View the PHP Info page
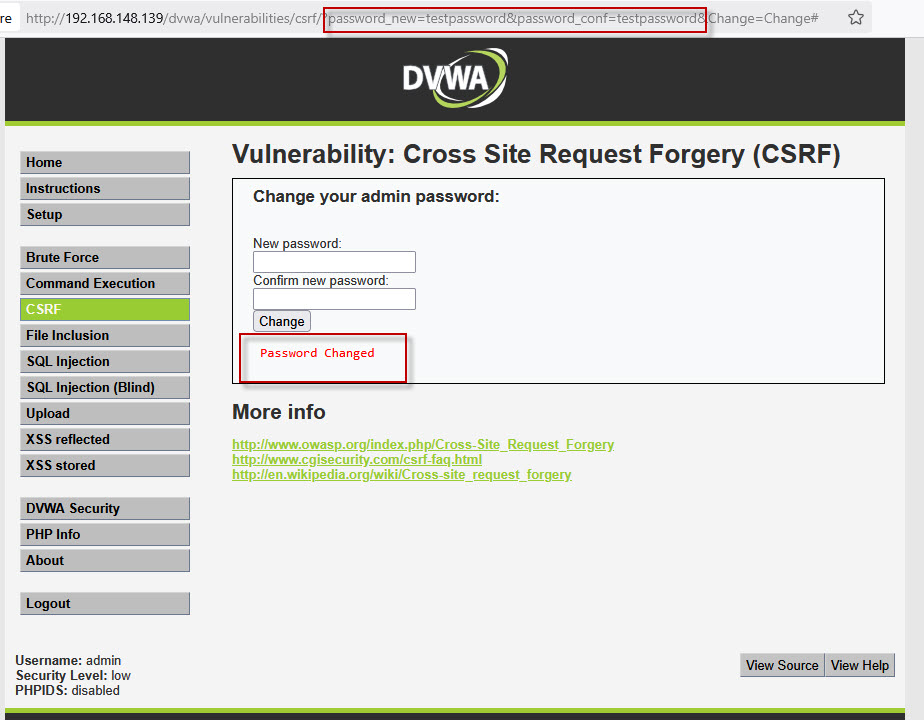Image resolution: width=924 pixels, height=720 pixels. pos(105,534)
